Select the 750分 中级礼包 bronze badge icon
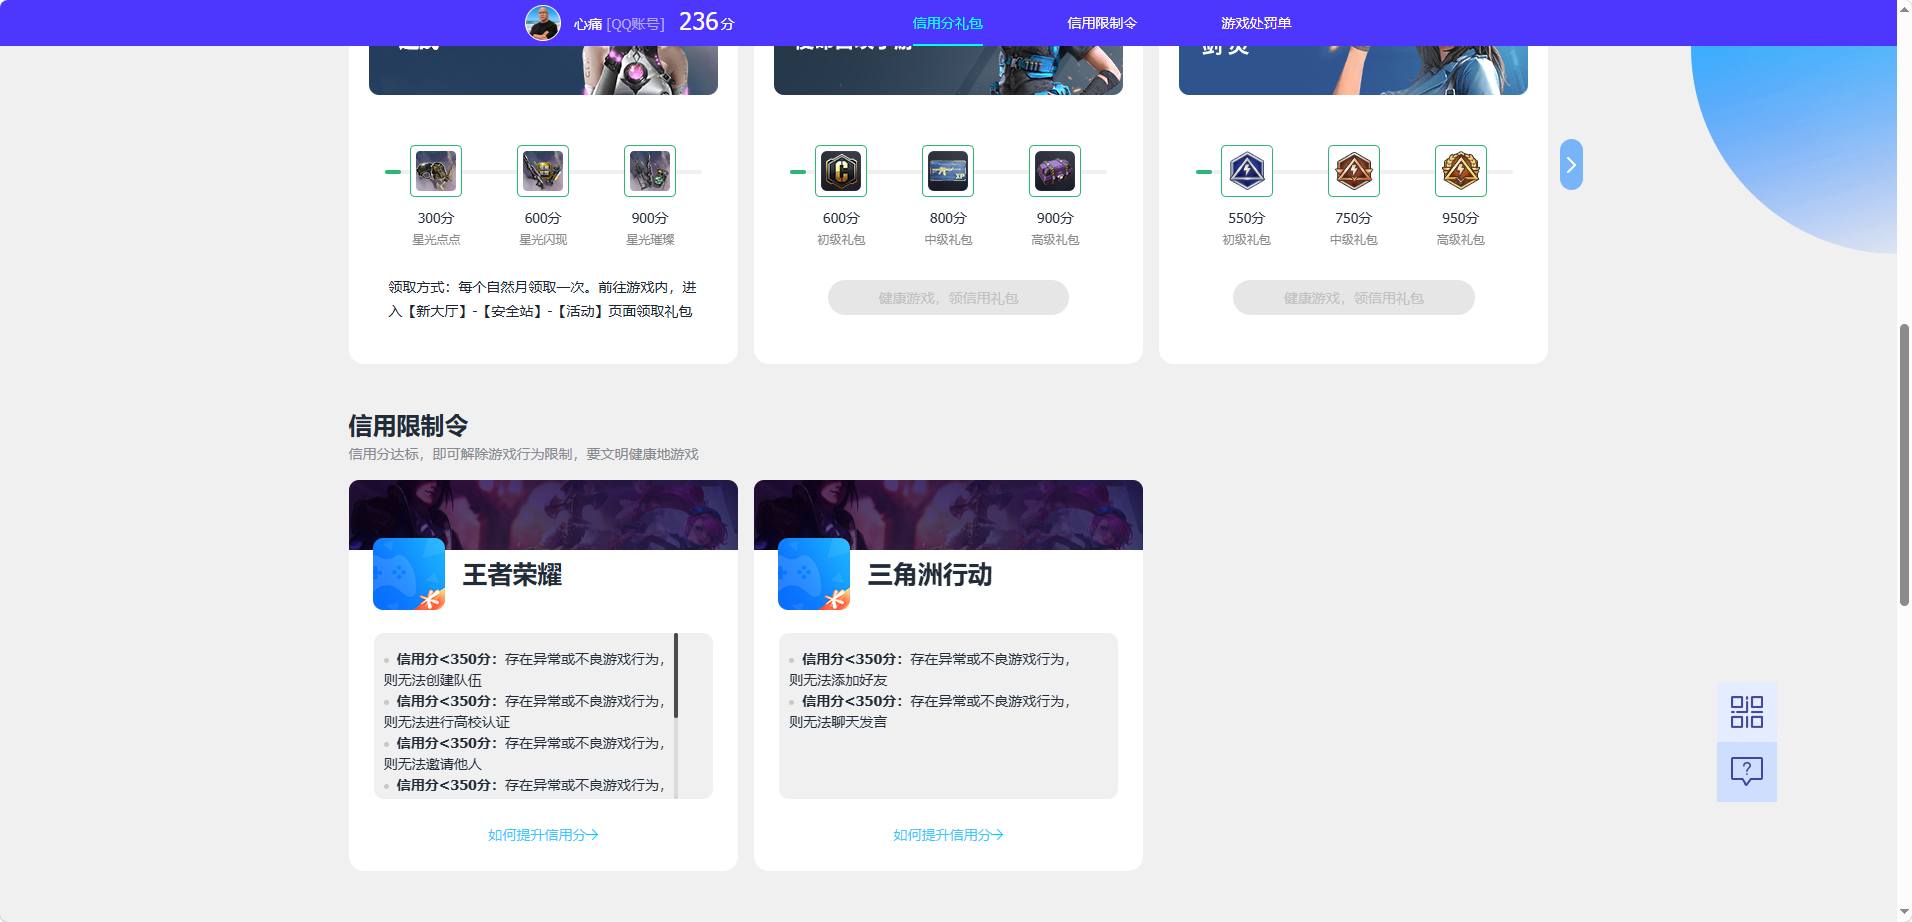The height and width of the screenshot is (922, 1912). click(1354, 171)
